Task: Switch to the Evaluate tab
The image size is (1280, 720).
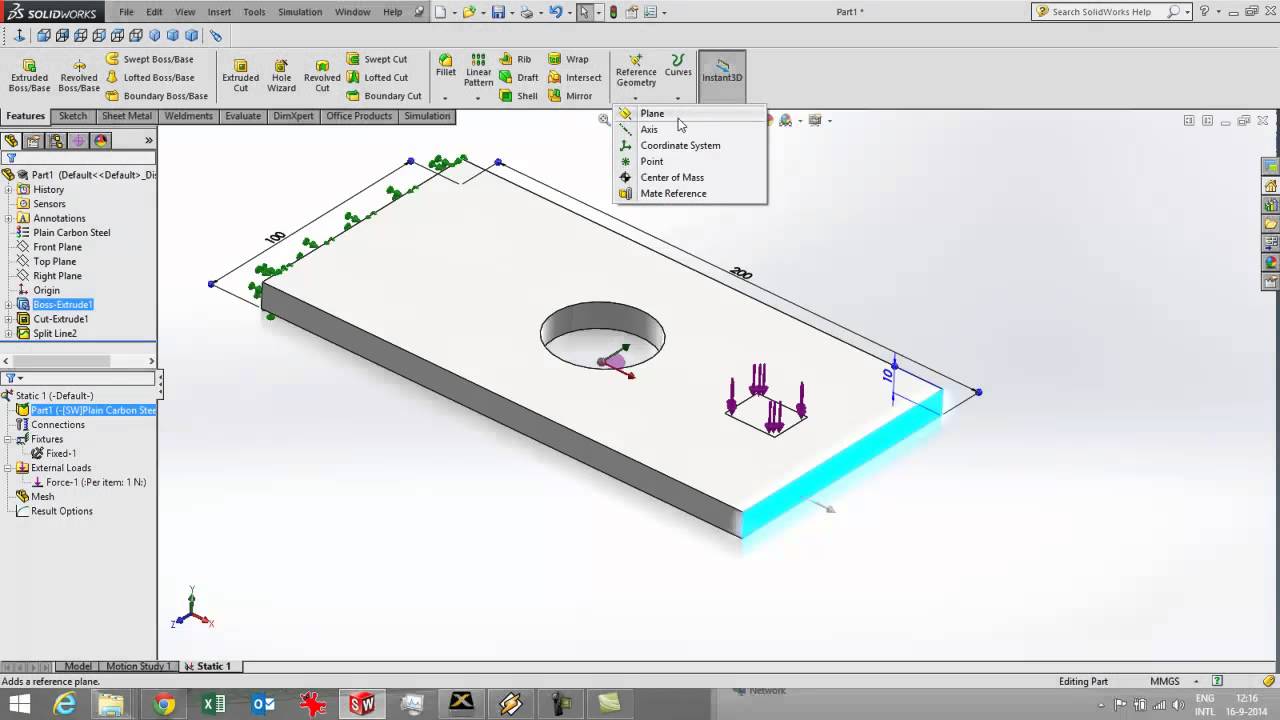Action: tap(243, 116)
